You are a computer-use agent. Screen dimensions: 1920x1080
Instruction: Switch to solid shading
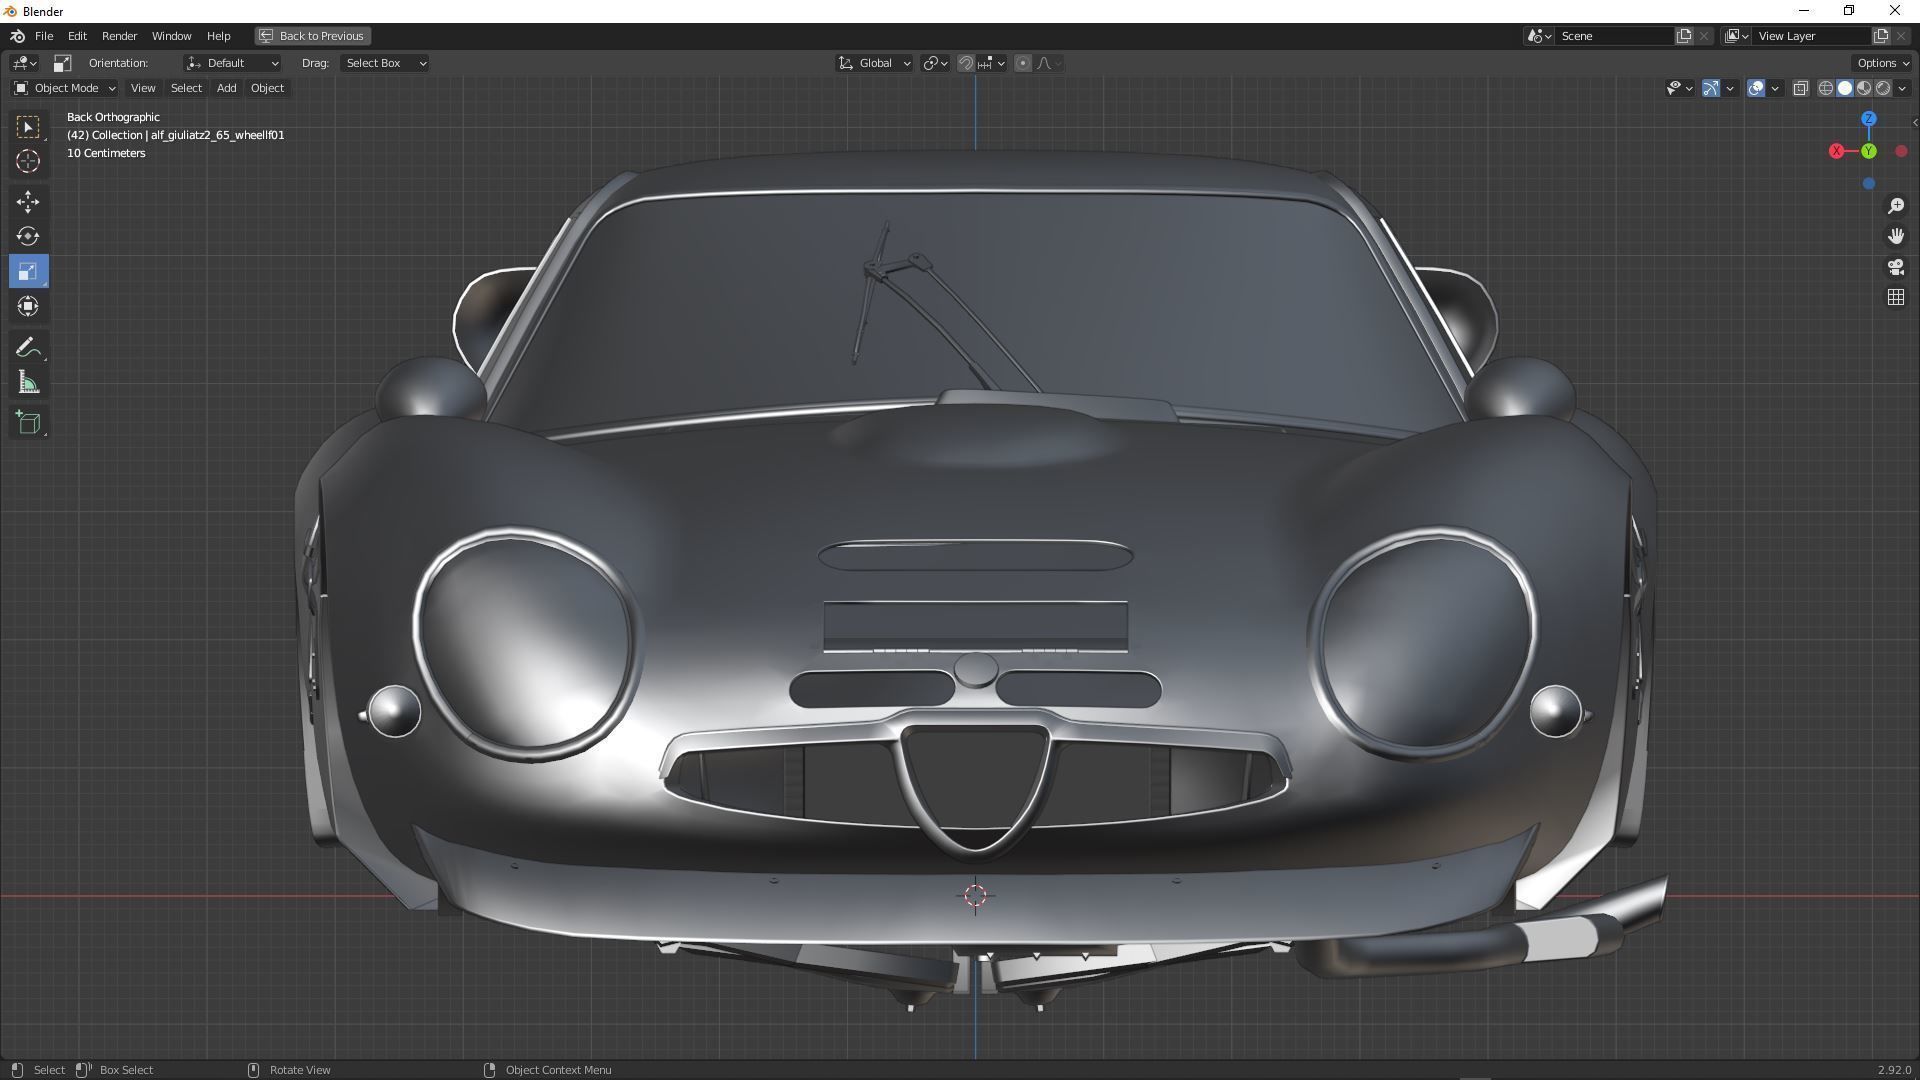(1845, 88)
